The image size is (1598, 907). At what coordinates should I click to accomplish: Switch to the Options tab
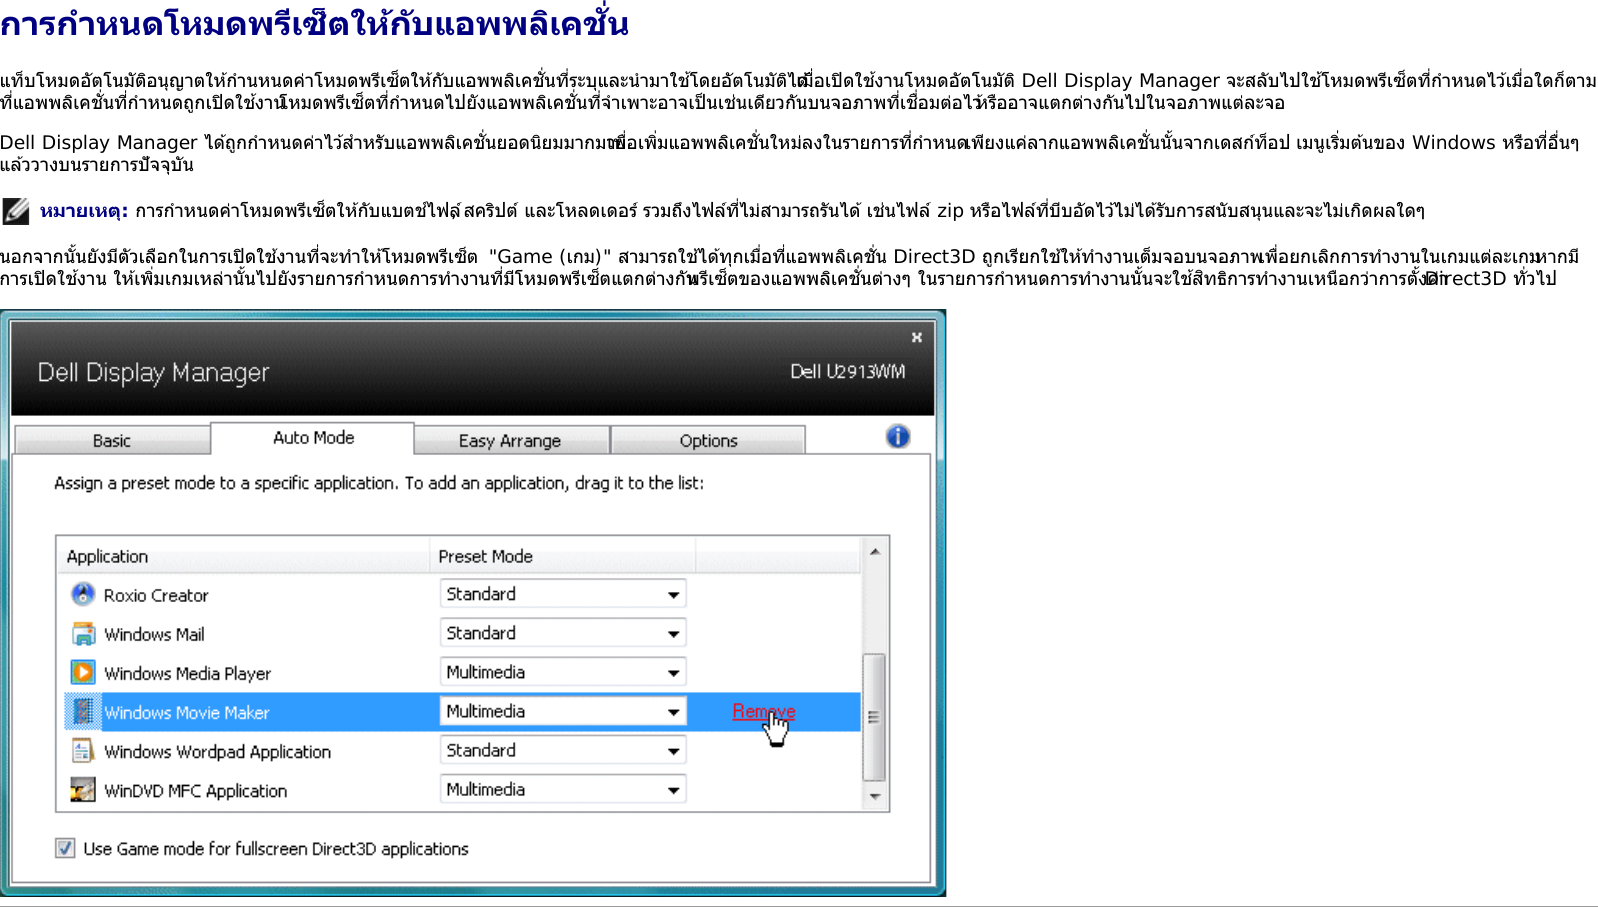pyautogui.click(x=708, y=440)
